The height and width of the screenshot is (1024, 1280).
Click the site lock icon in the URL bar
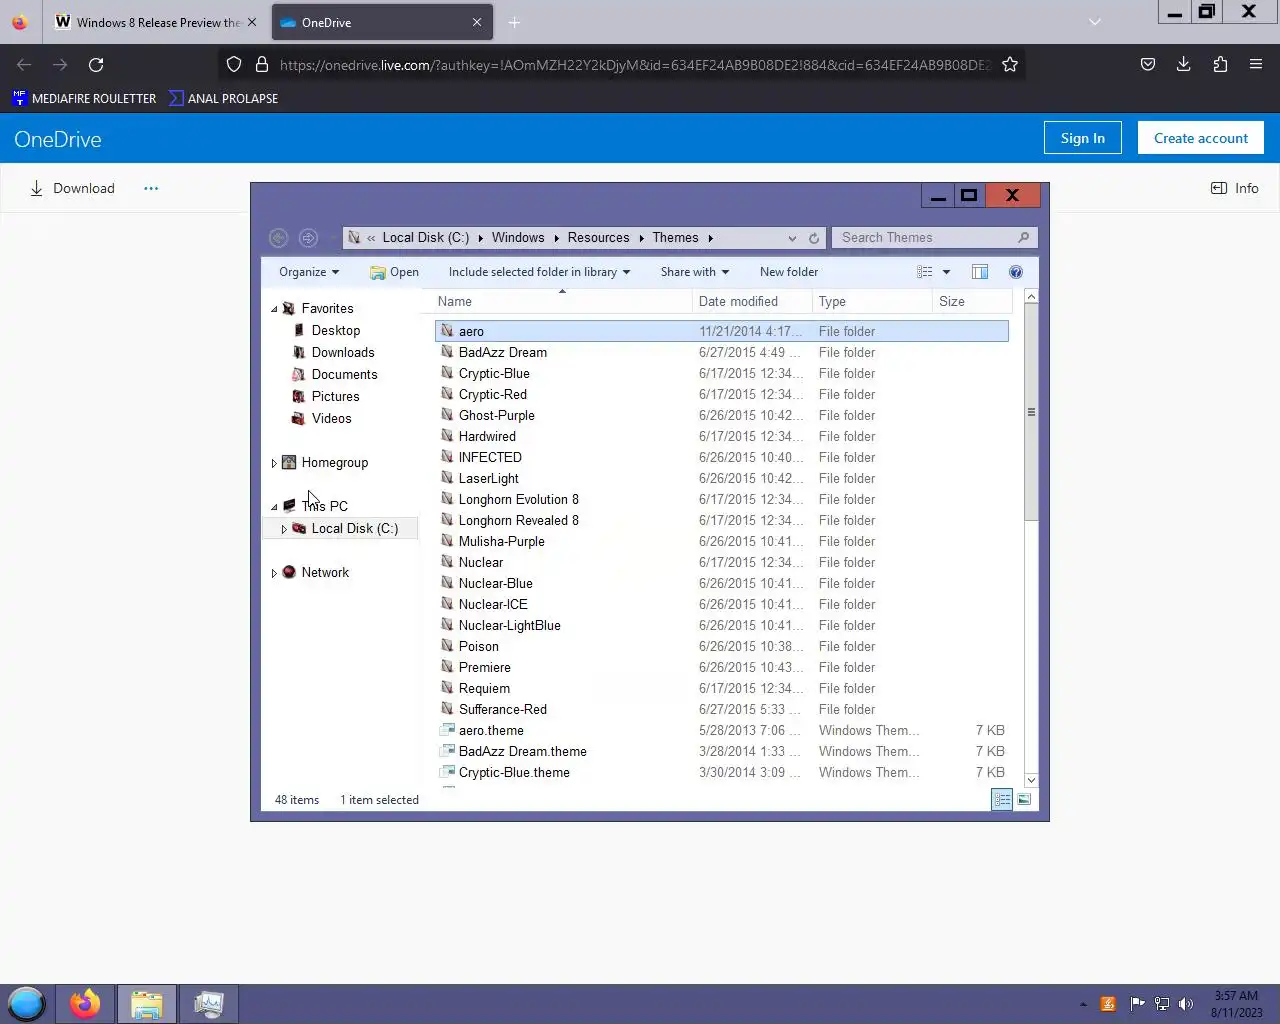pyautogui.click(x=262, y=65)
